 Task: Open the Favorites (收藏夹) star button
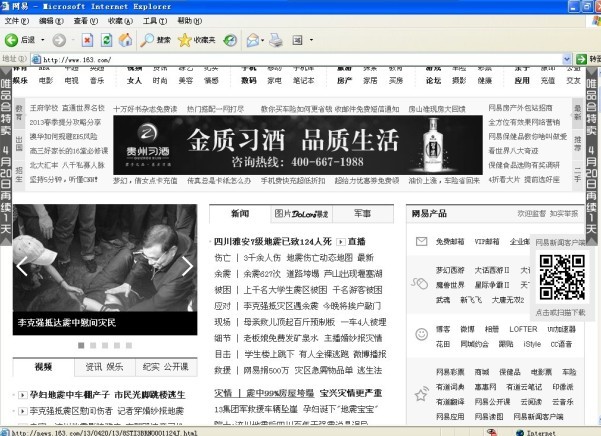(x=196, y=40)
